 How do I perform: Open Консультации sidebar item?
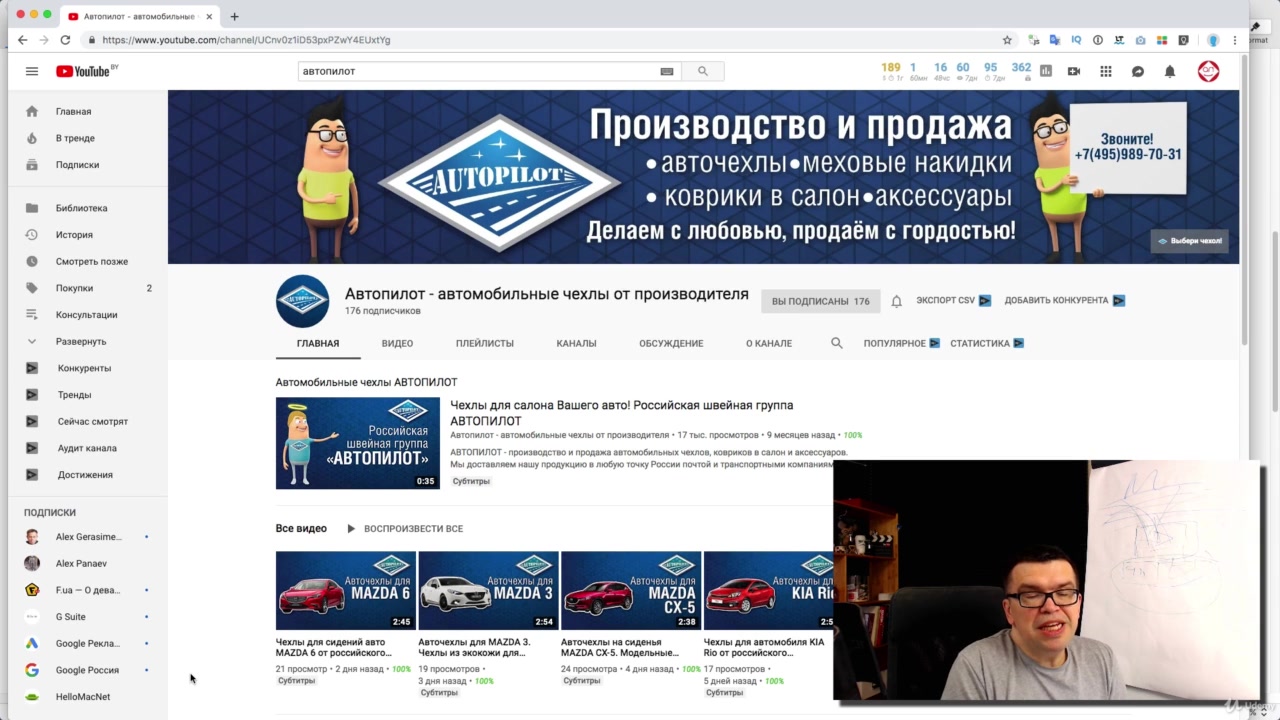[x=88, y=315]
